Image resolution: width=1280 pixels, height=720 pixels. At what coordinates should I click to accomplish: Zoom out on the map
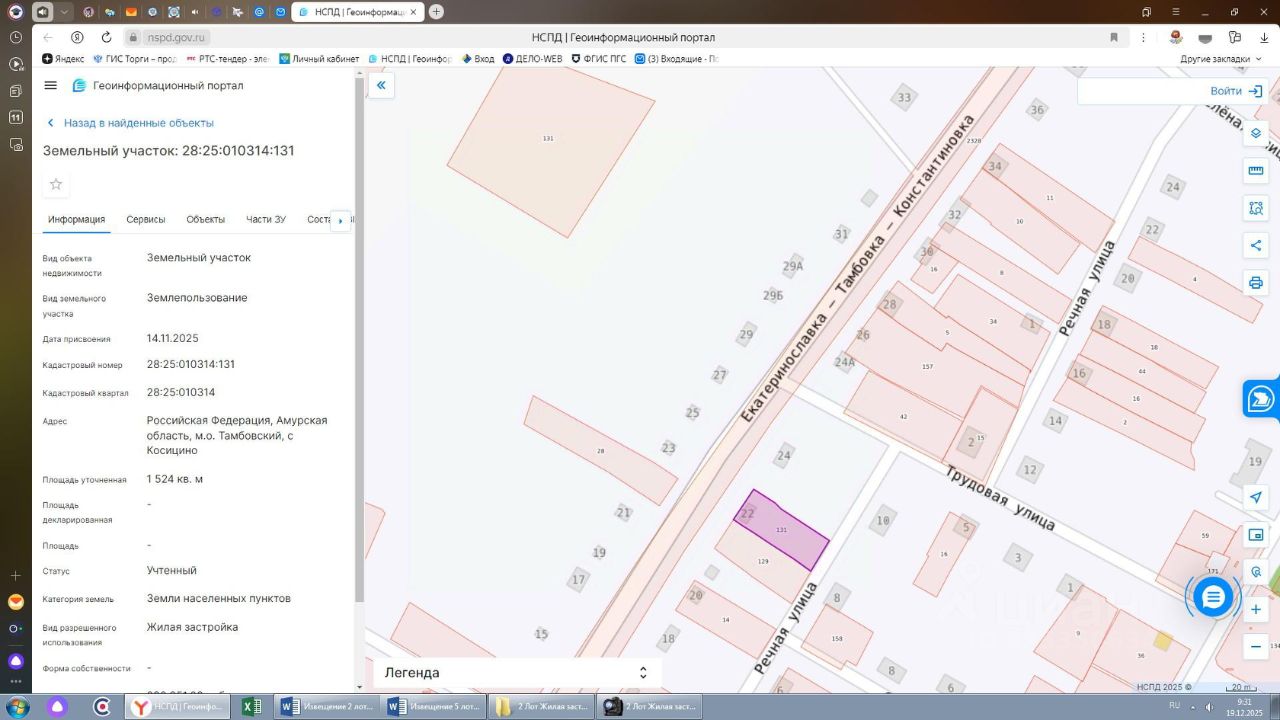click(1256, 647)
